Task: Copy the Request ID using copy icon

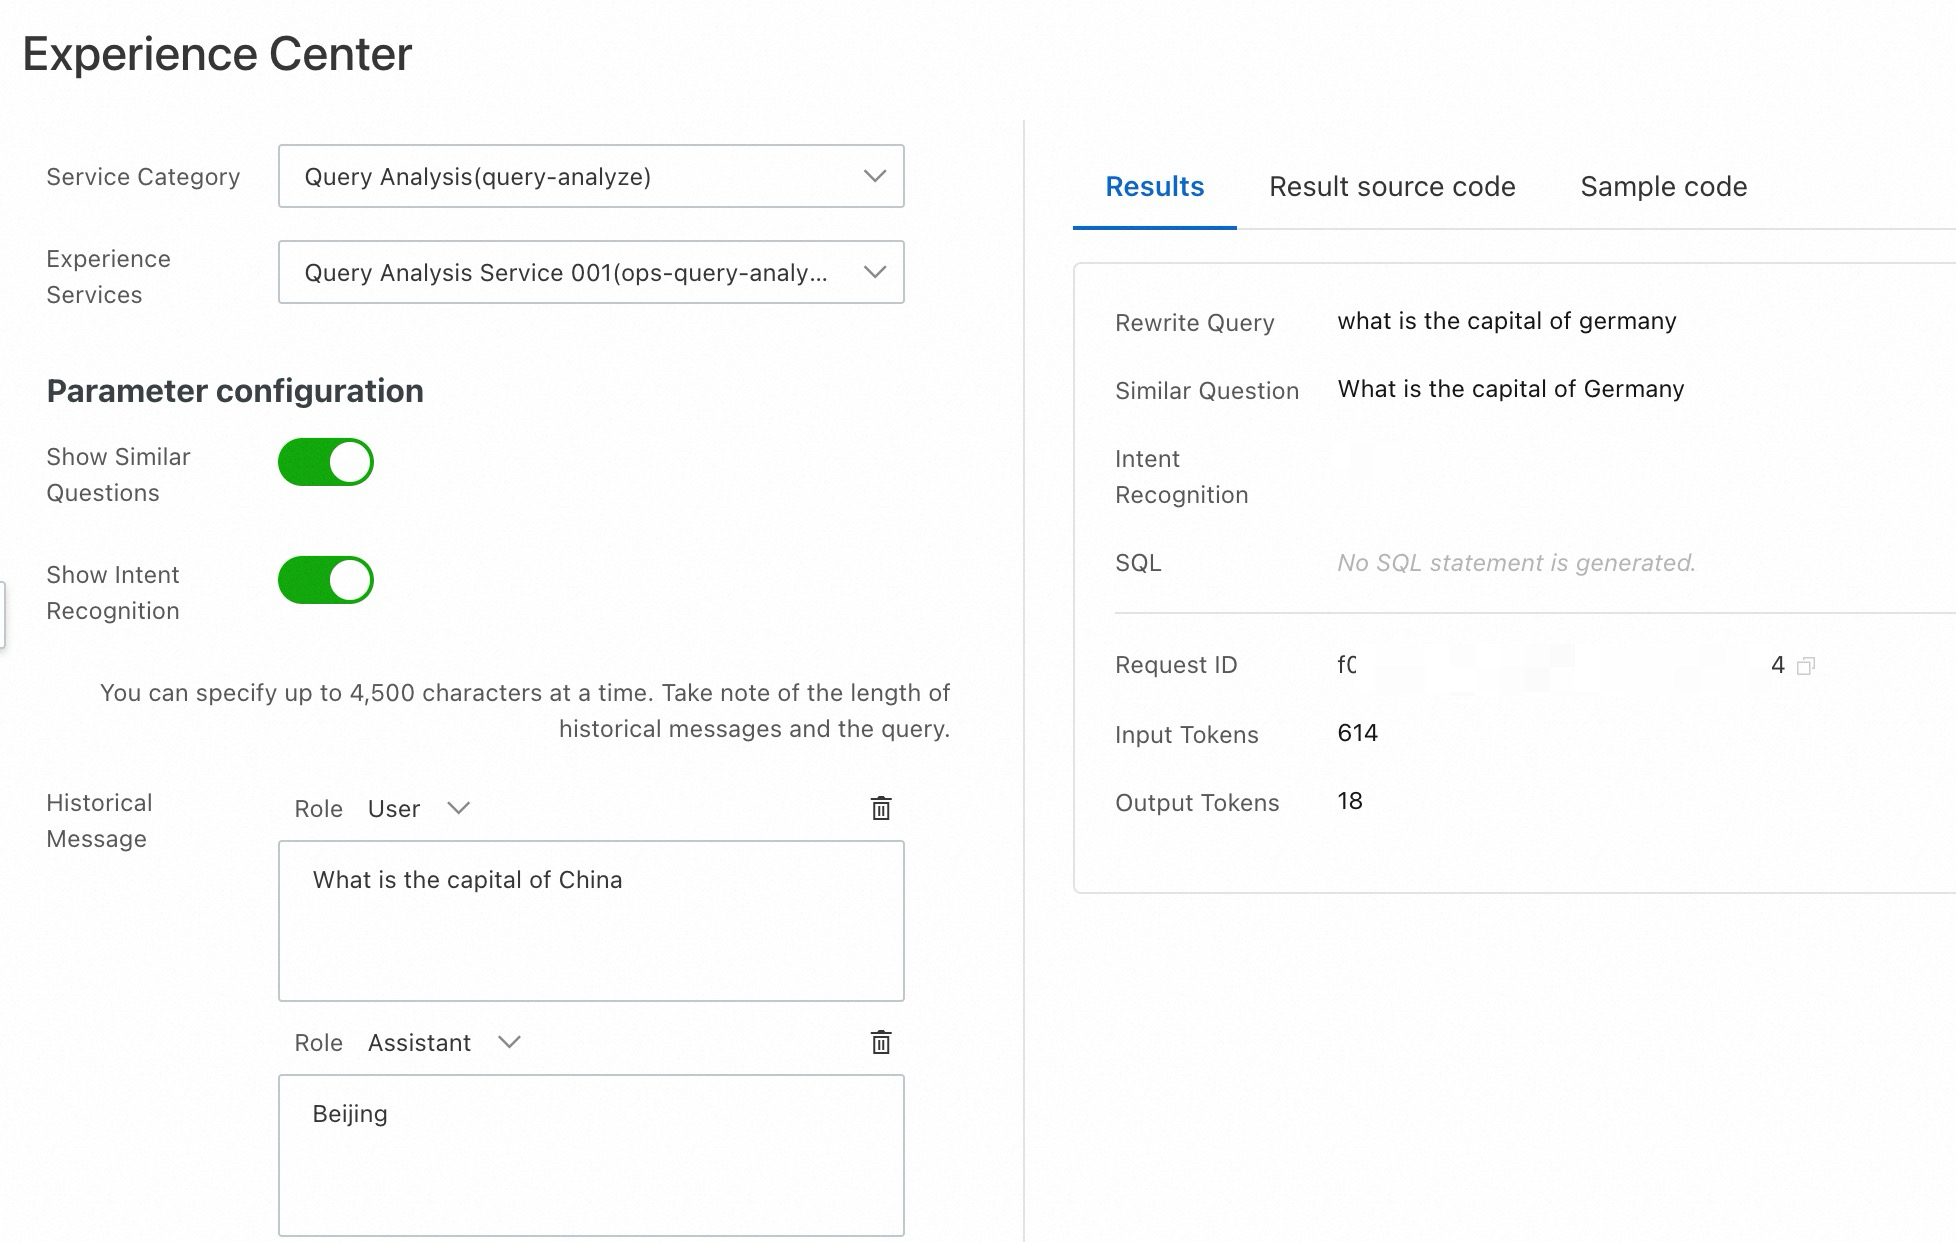Action: click(x=1805, y=666)
